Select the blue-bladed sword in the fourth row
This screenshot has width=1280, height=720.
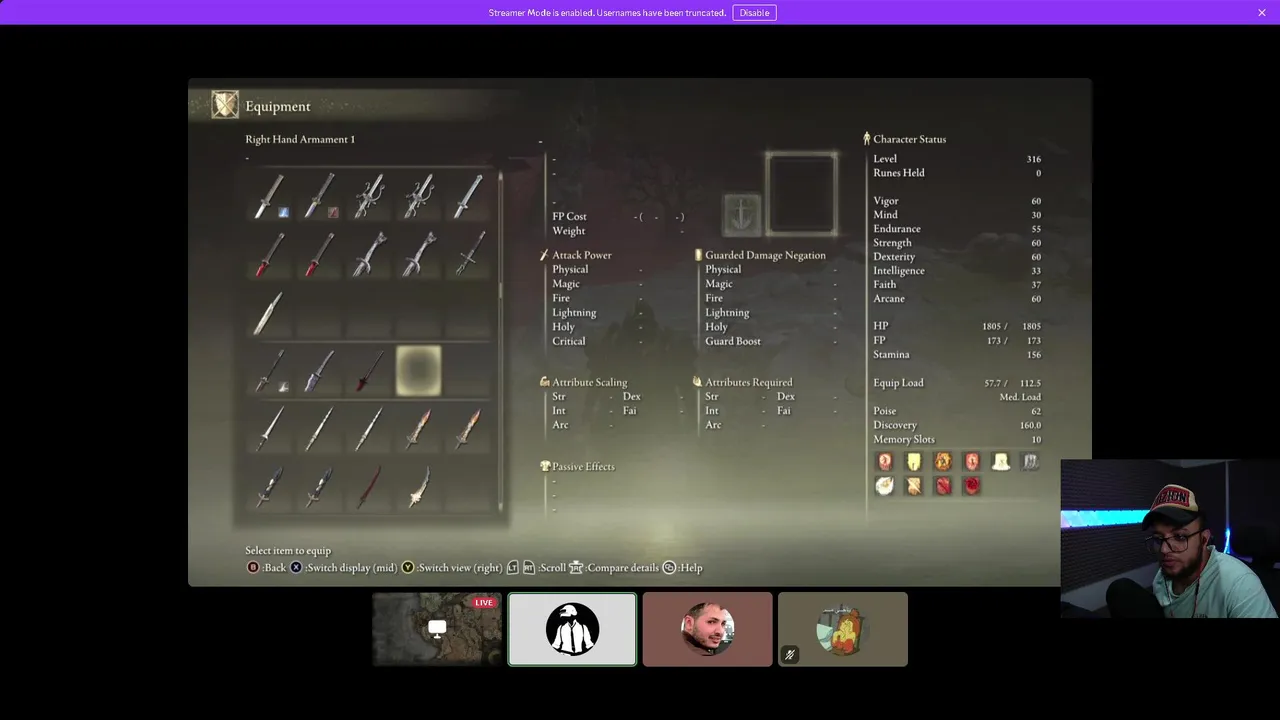(x=320, y=371)
